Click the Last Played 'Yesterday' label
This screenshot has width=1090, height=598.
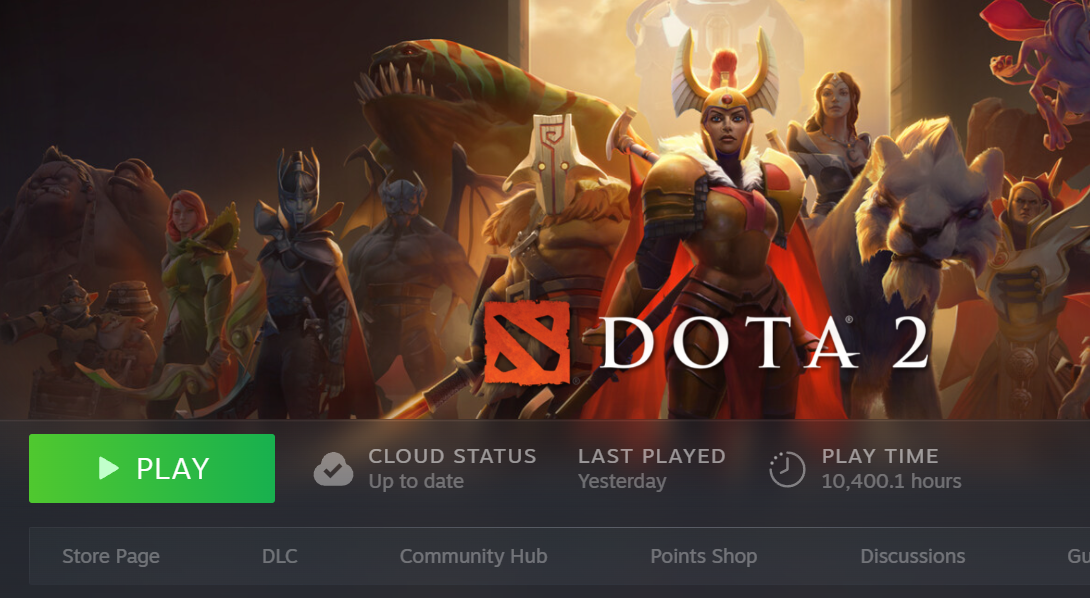click(622, 481)
